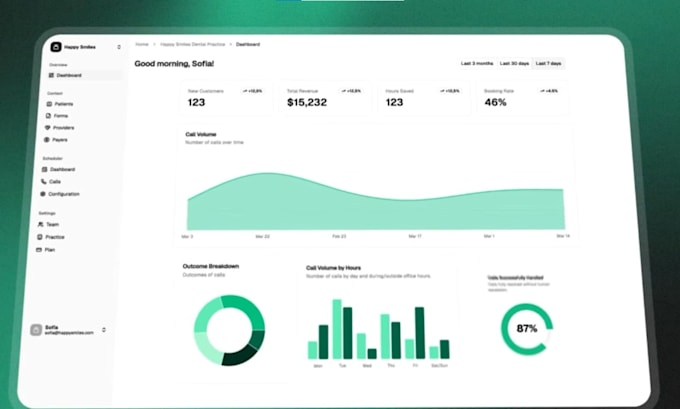Click the Outcome Breakdown donut chart
680x409 pixels.
click(229, 330)
